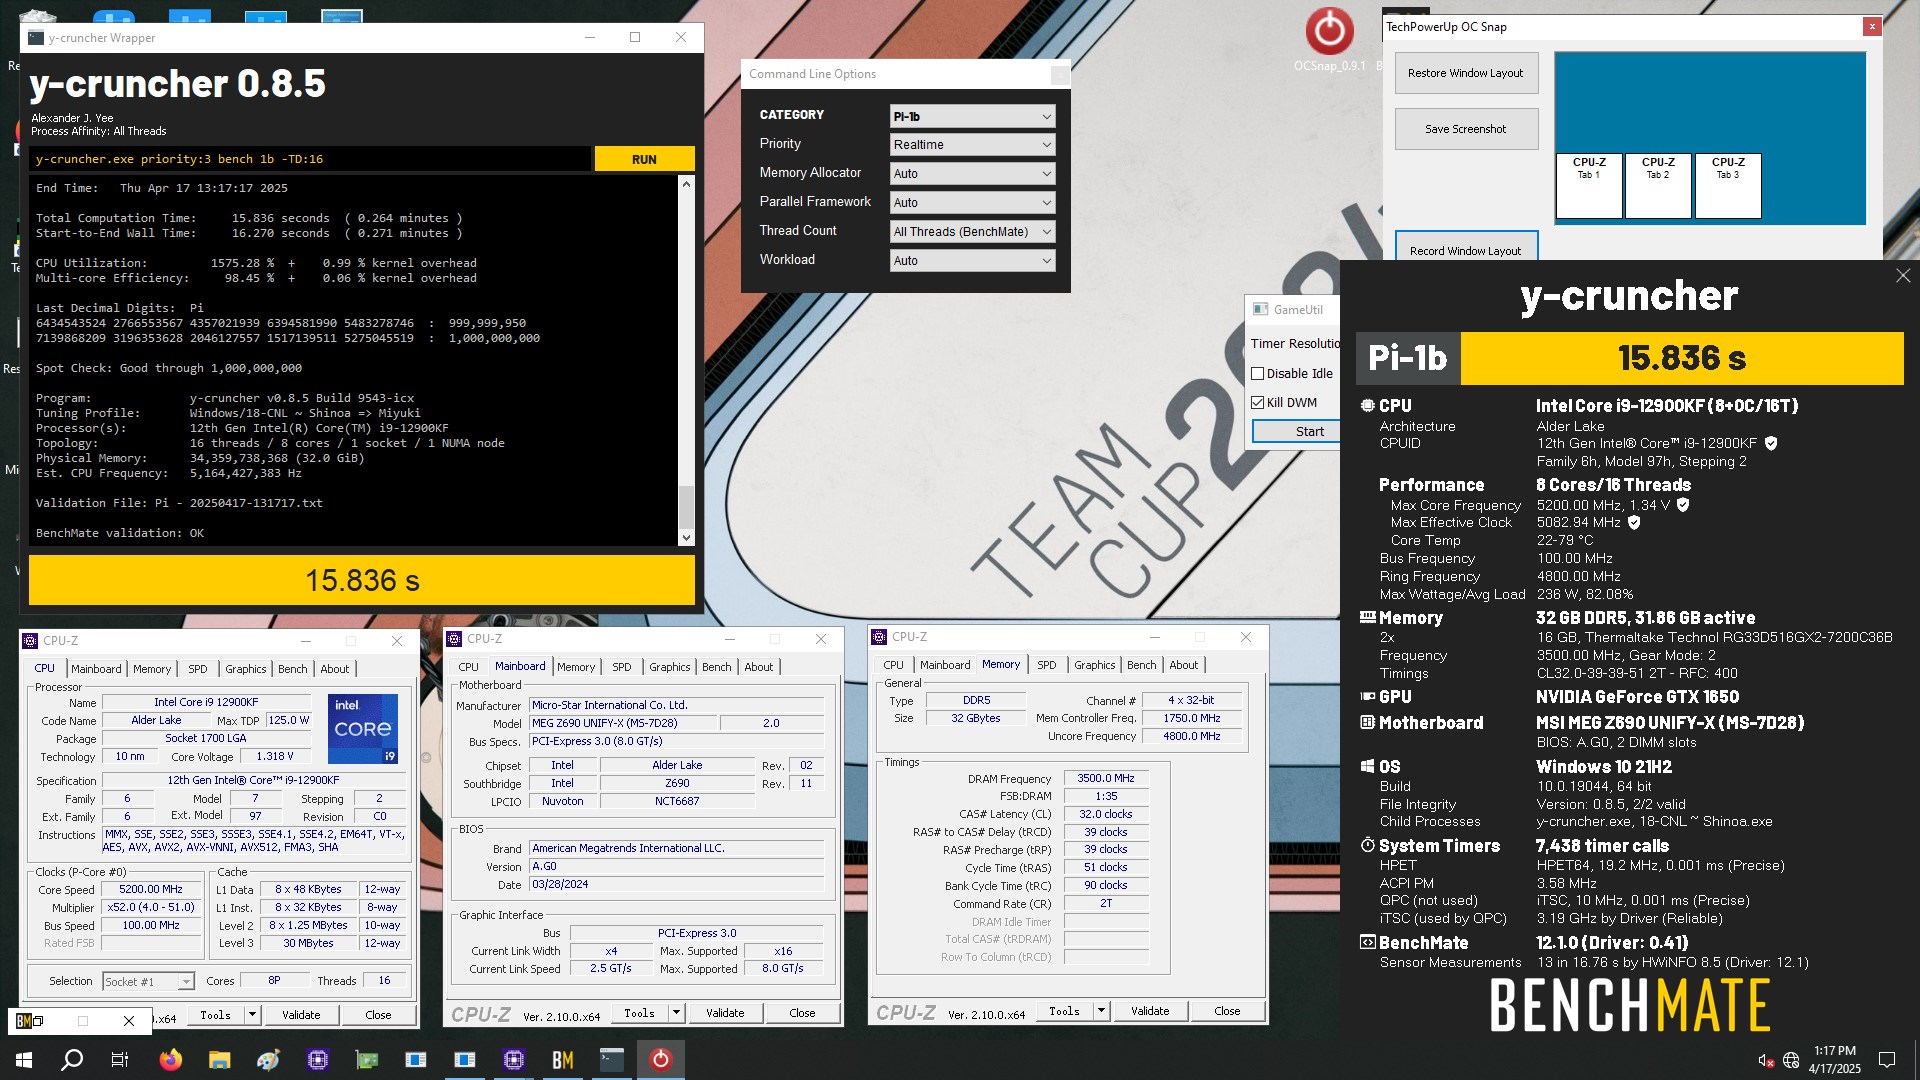Open Bench tab in the right CPU-Z window
This screenshot has height=1080, width=1920.
1141,665
